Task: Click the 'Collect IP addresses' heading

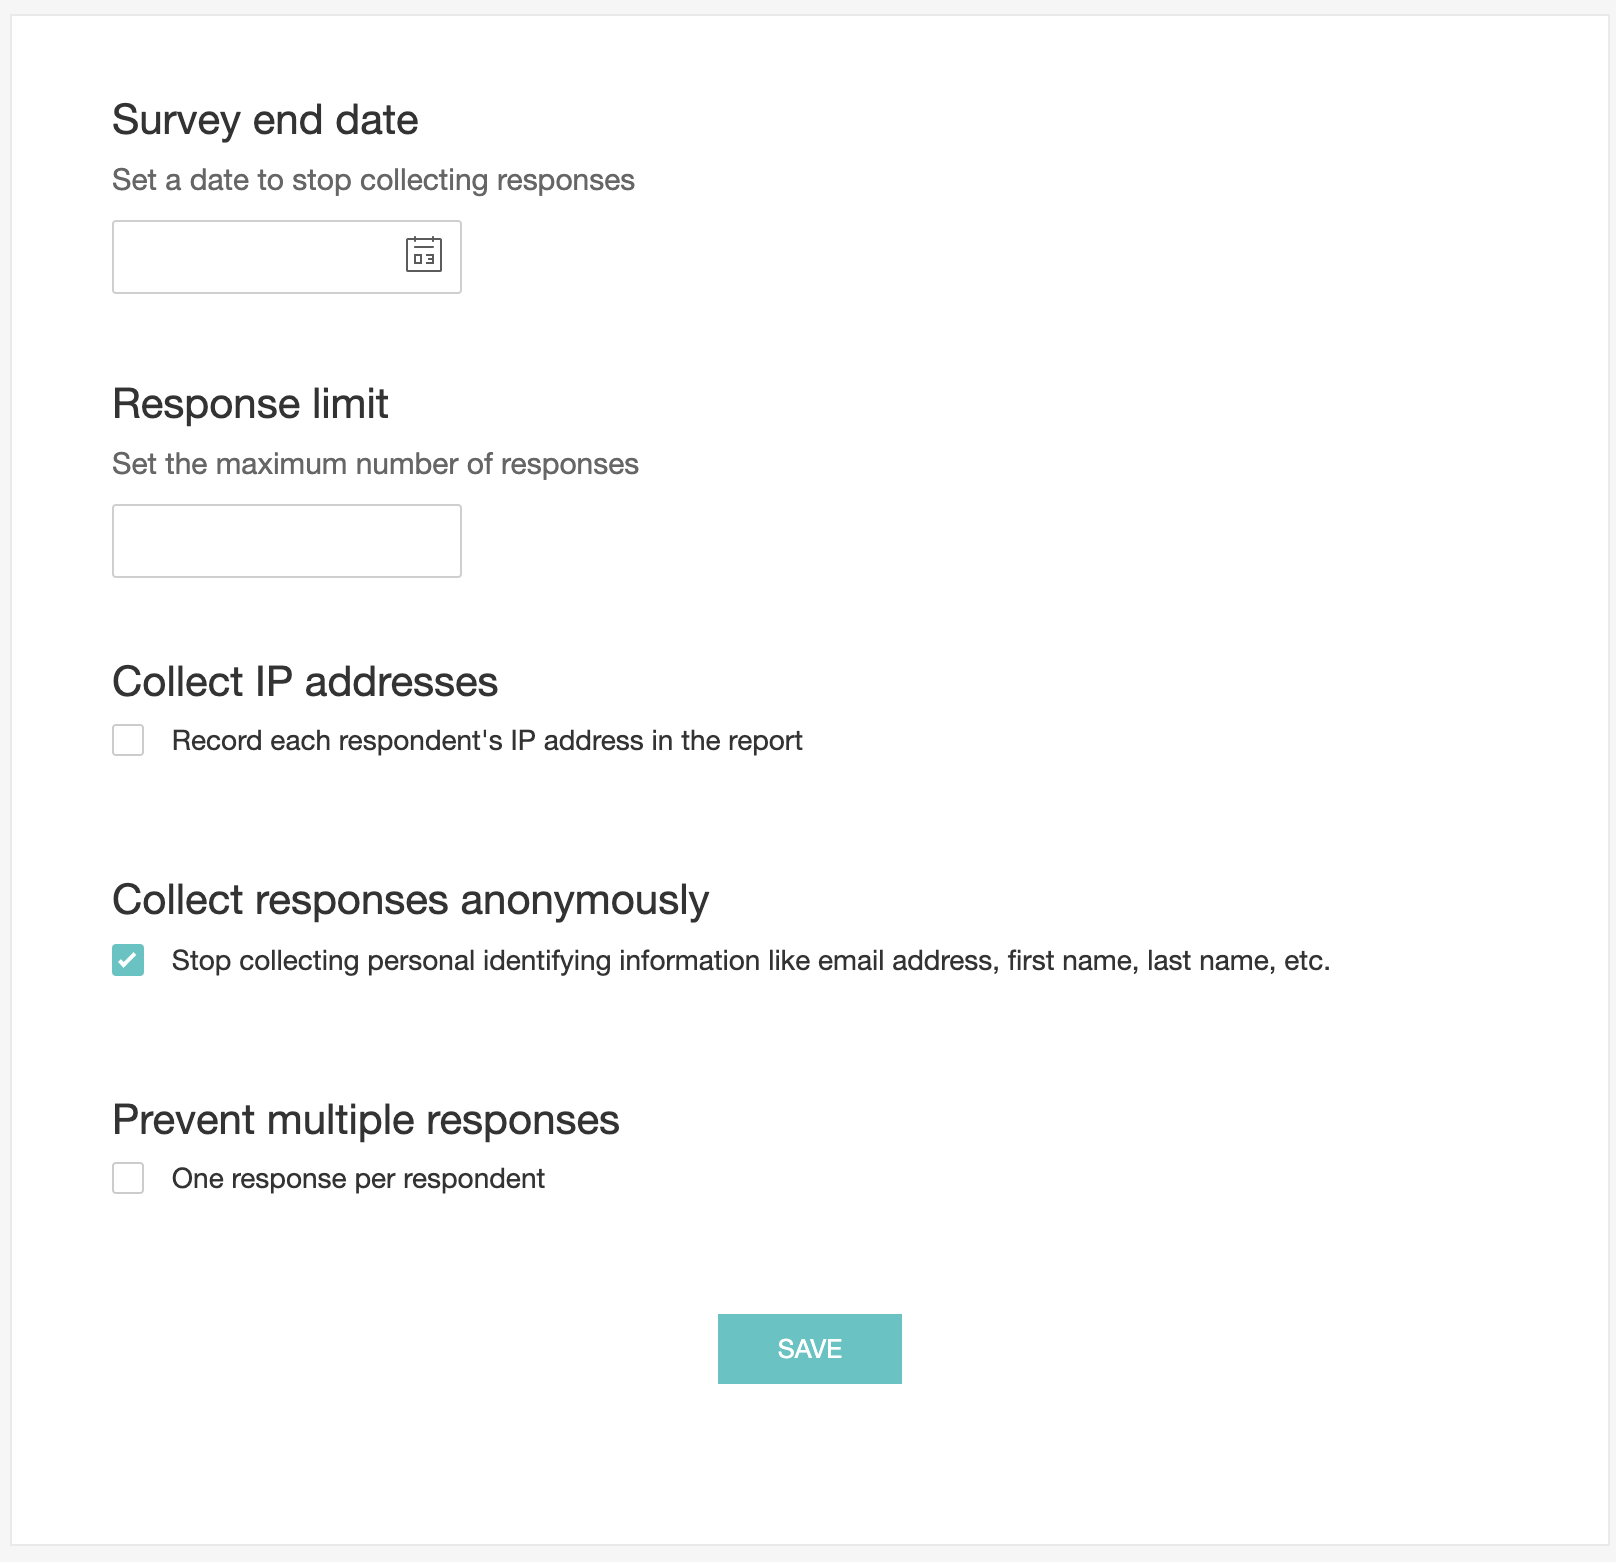Action: click(x=305, y=682)
